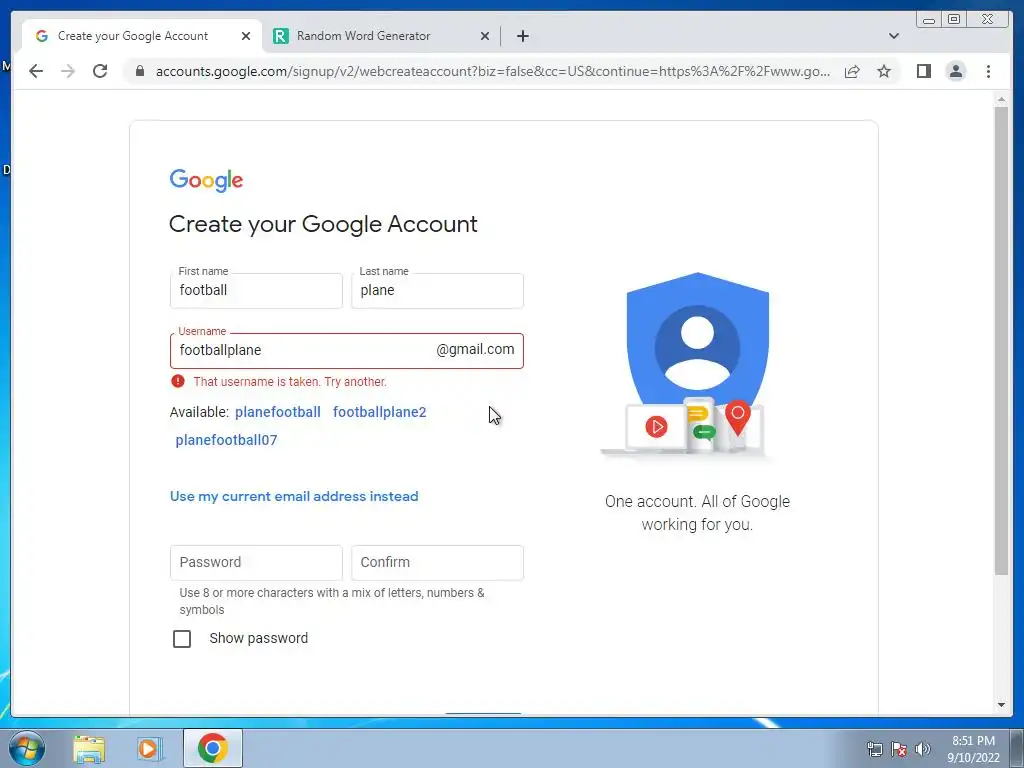Close the Create your Google Account tab

246,36
